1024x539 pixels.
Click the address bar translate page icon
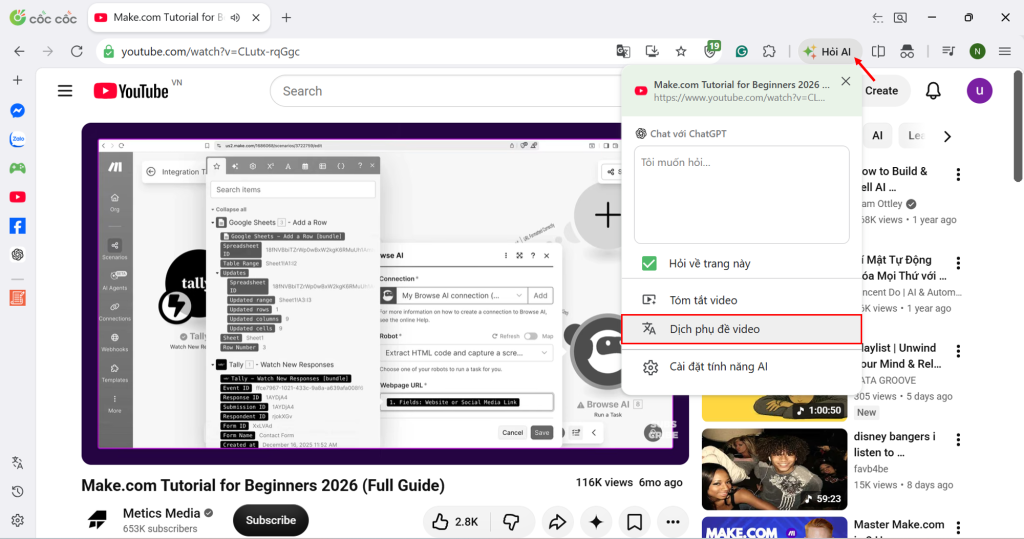(623, 51)
